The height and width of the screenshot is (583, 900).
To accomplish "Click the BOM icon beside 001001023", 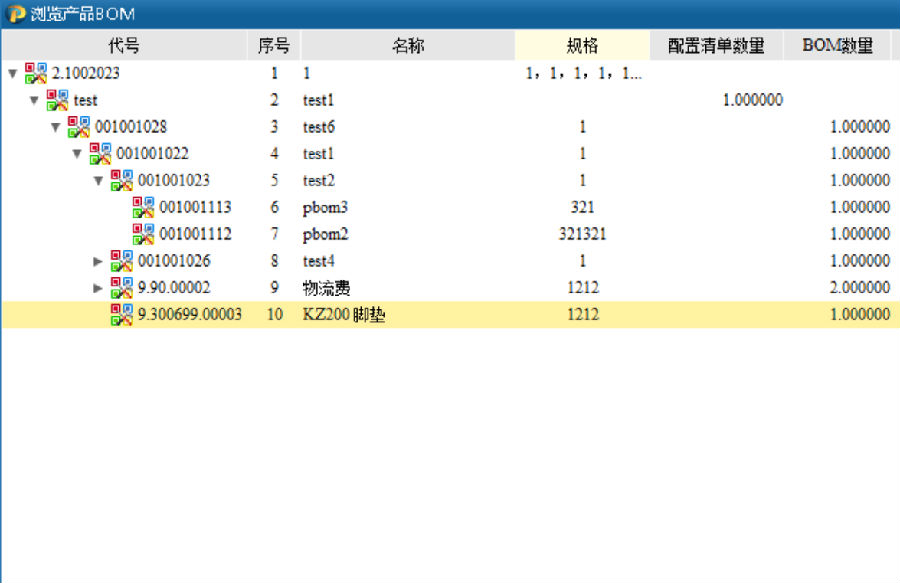I will (x=122, y=180).
